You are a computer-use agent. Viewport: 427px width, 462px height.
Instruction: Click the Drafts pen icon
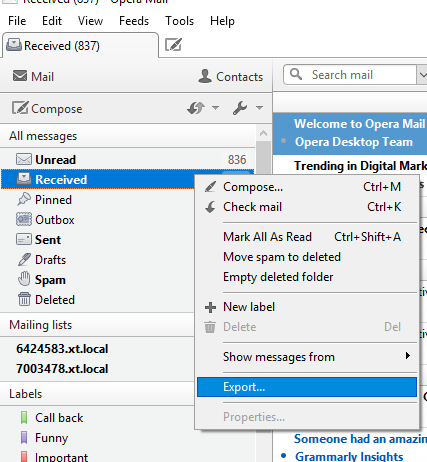pos(24,259)
